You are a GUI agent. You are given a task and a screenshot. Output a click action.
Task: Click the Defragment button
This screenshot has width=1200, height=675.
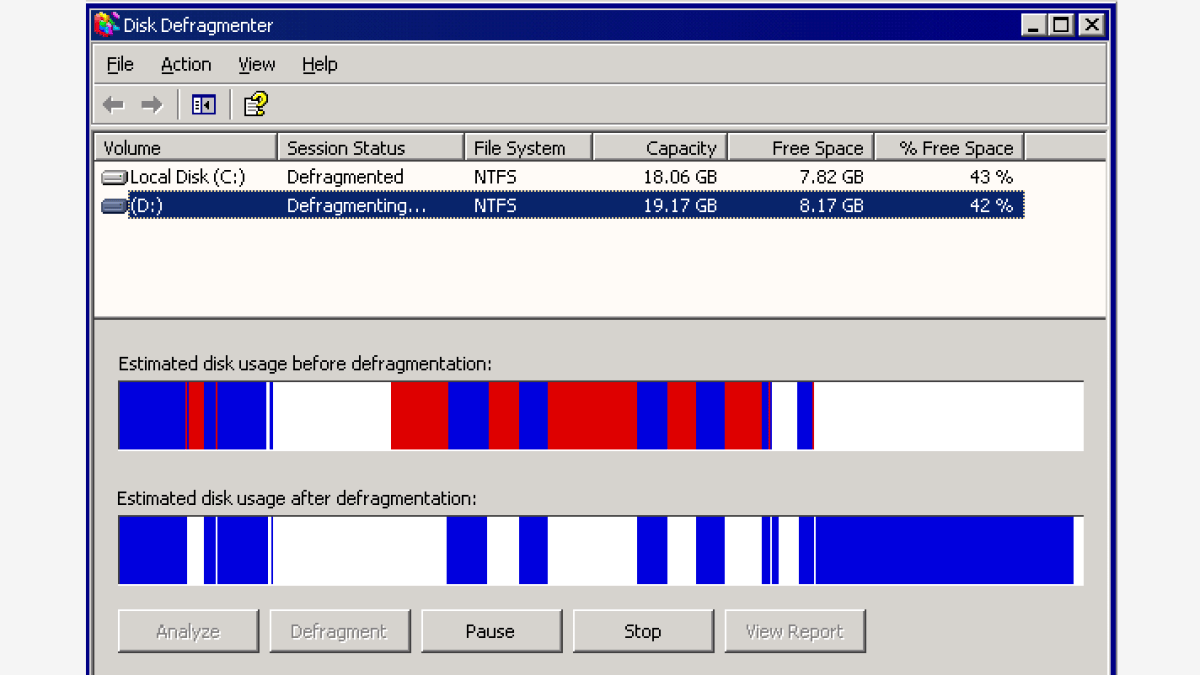339,631
